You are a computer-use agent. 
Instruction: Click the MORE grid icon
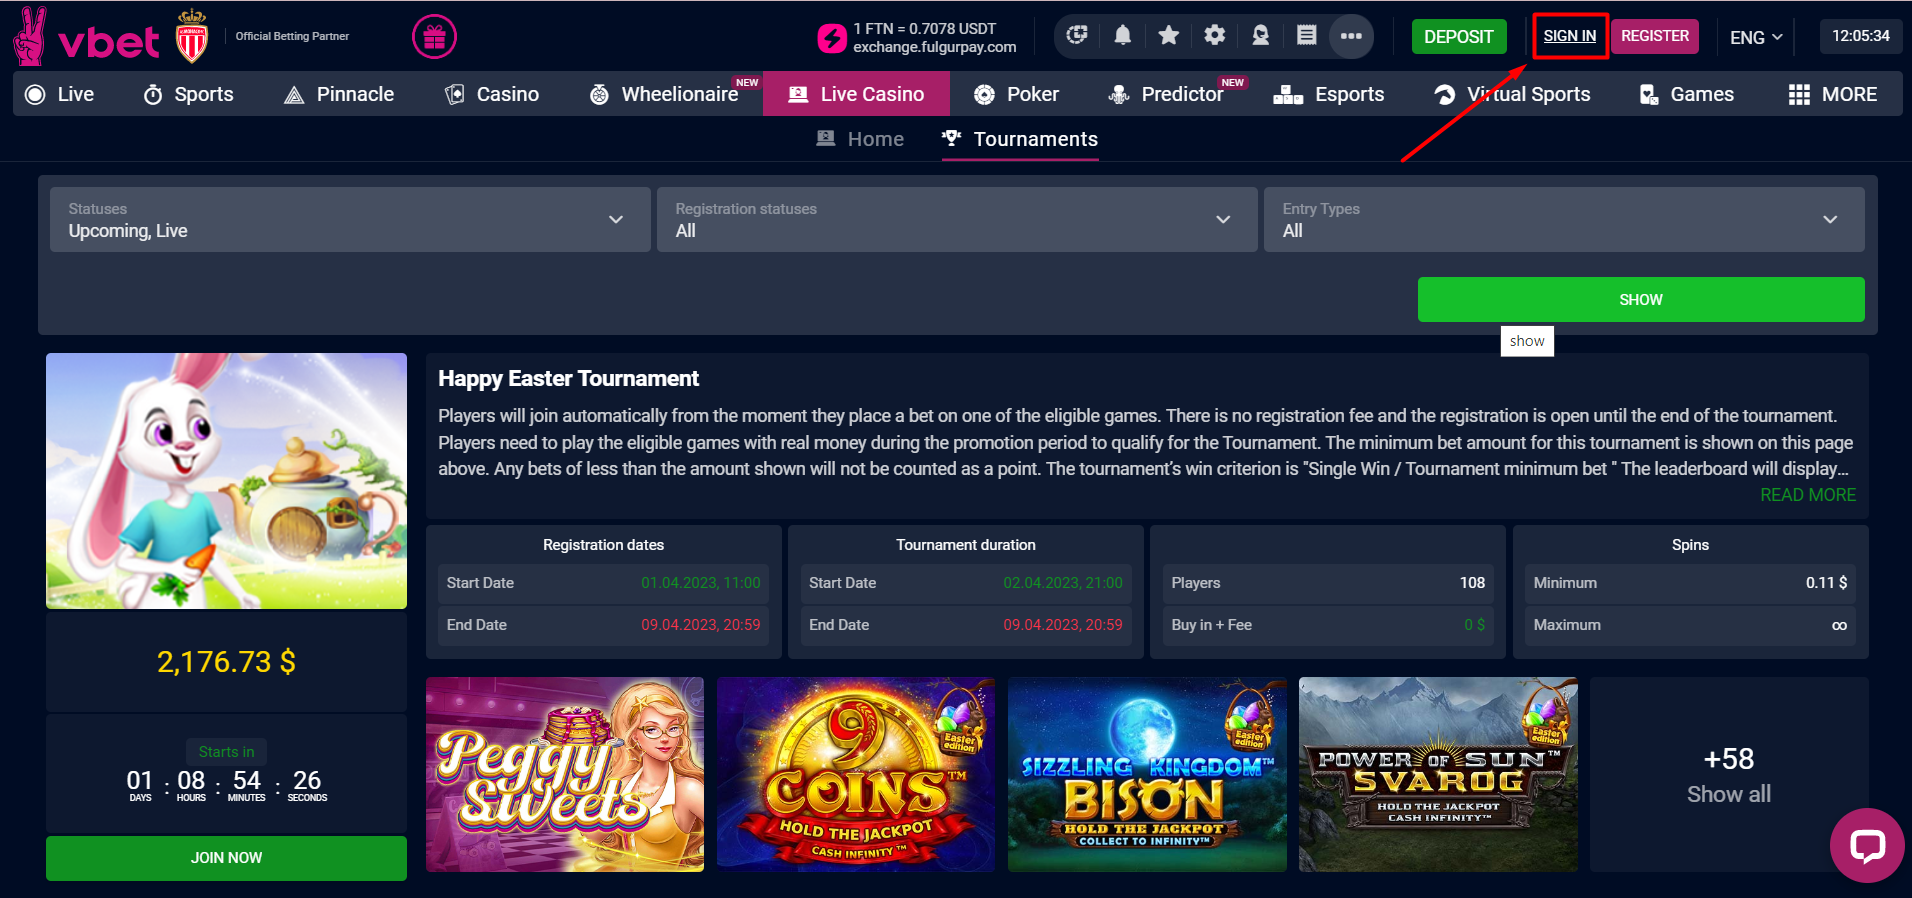1799,94
